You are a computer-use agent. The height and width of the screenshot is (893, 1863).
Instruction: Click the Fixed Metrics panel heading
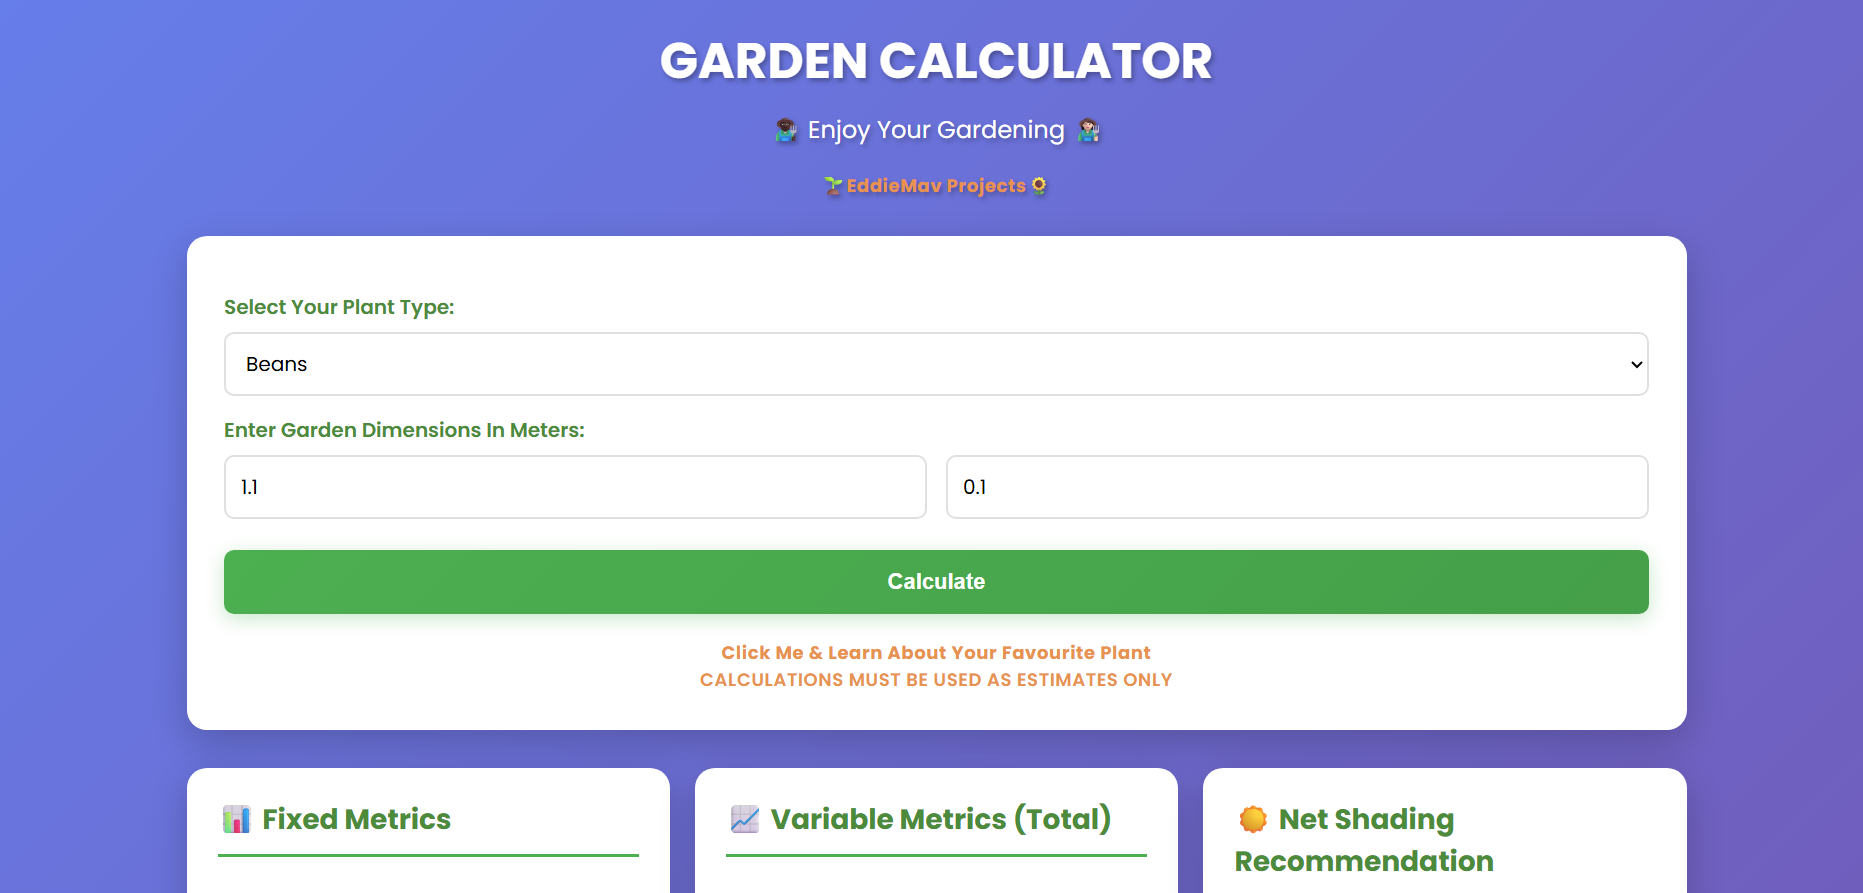(356, 819)
